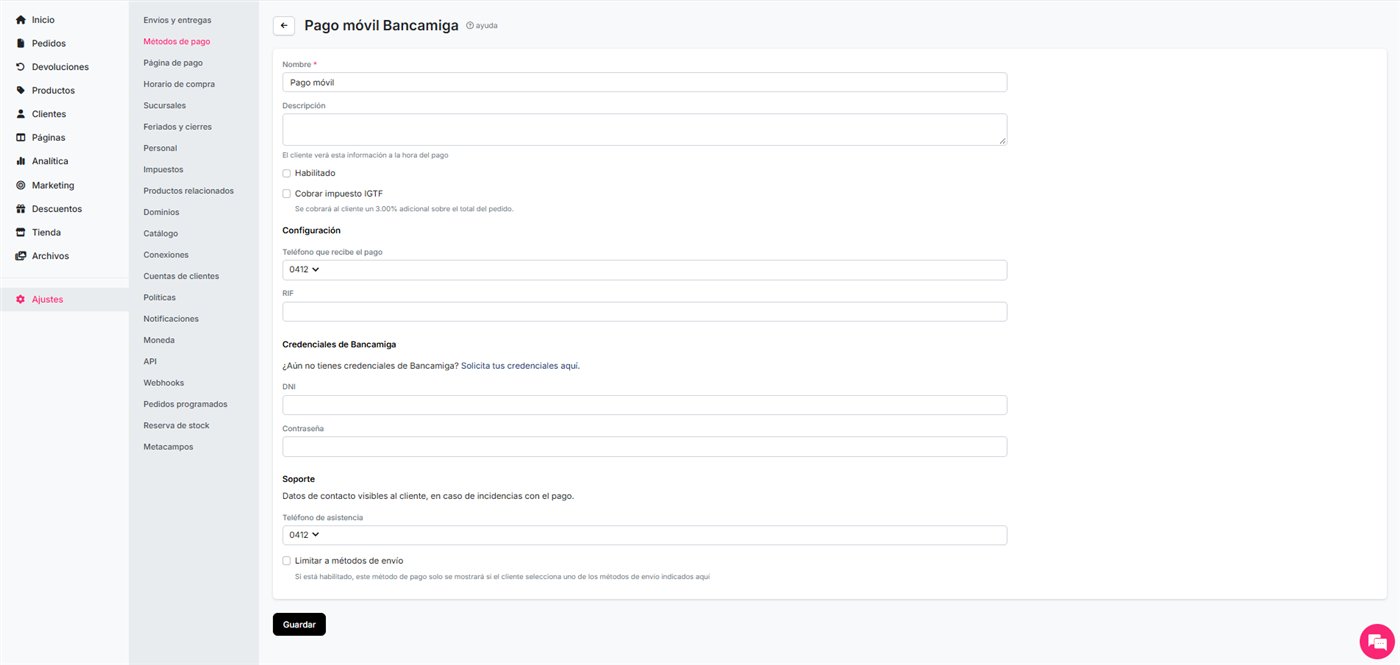Check Cobrar impuesto IGTF
The image size is (1400, 665).
tap(287, 194)
